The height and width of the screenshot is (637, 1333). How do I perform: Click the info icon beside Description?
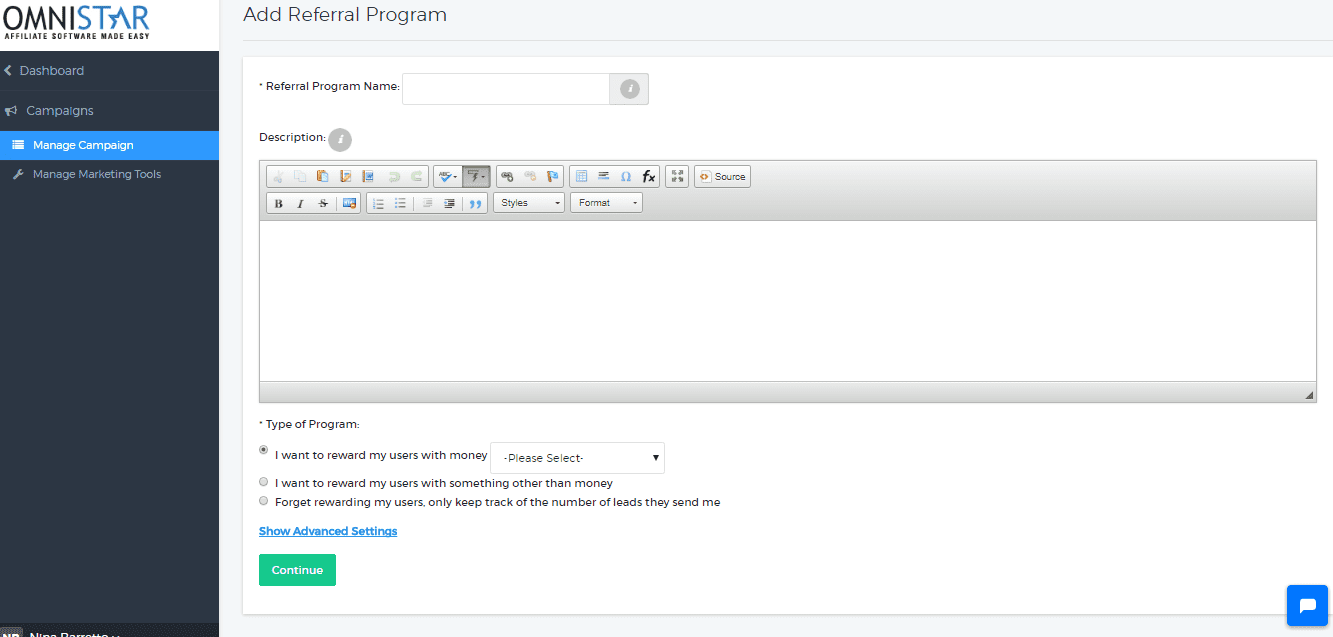coord(340,138)
